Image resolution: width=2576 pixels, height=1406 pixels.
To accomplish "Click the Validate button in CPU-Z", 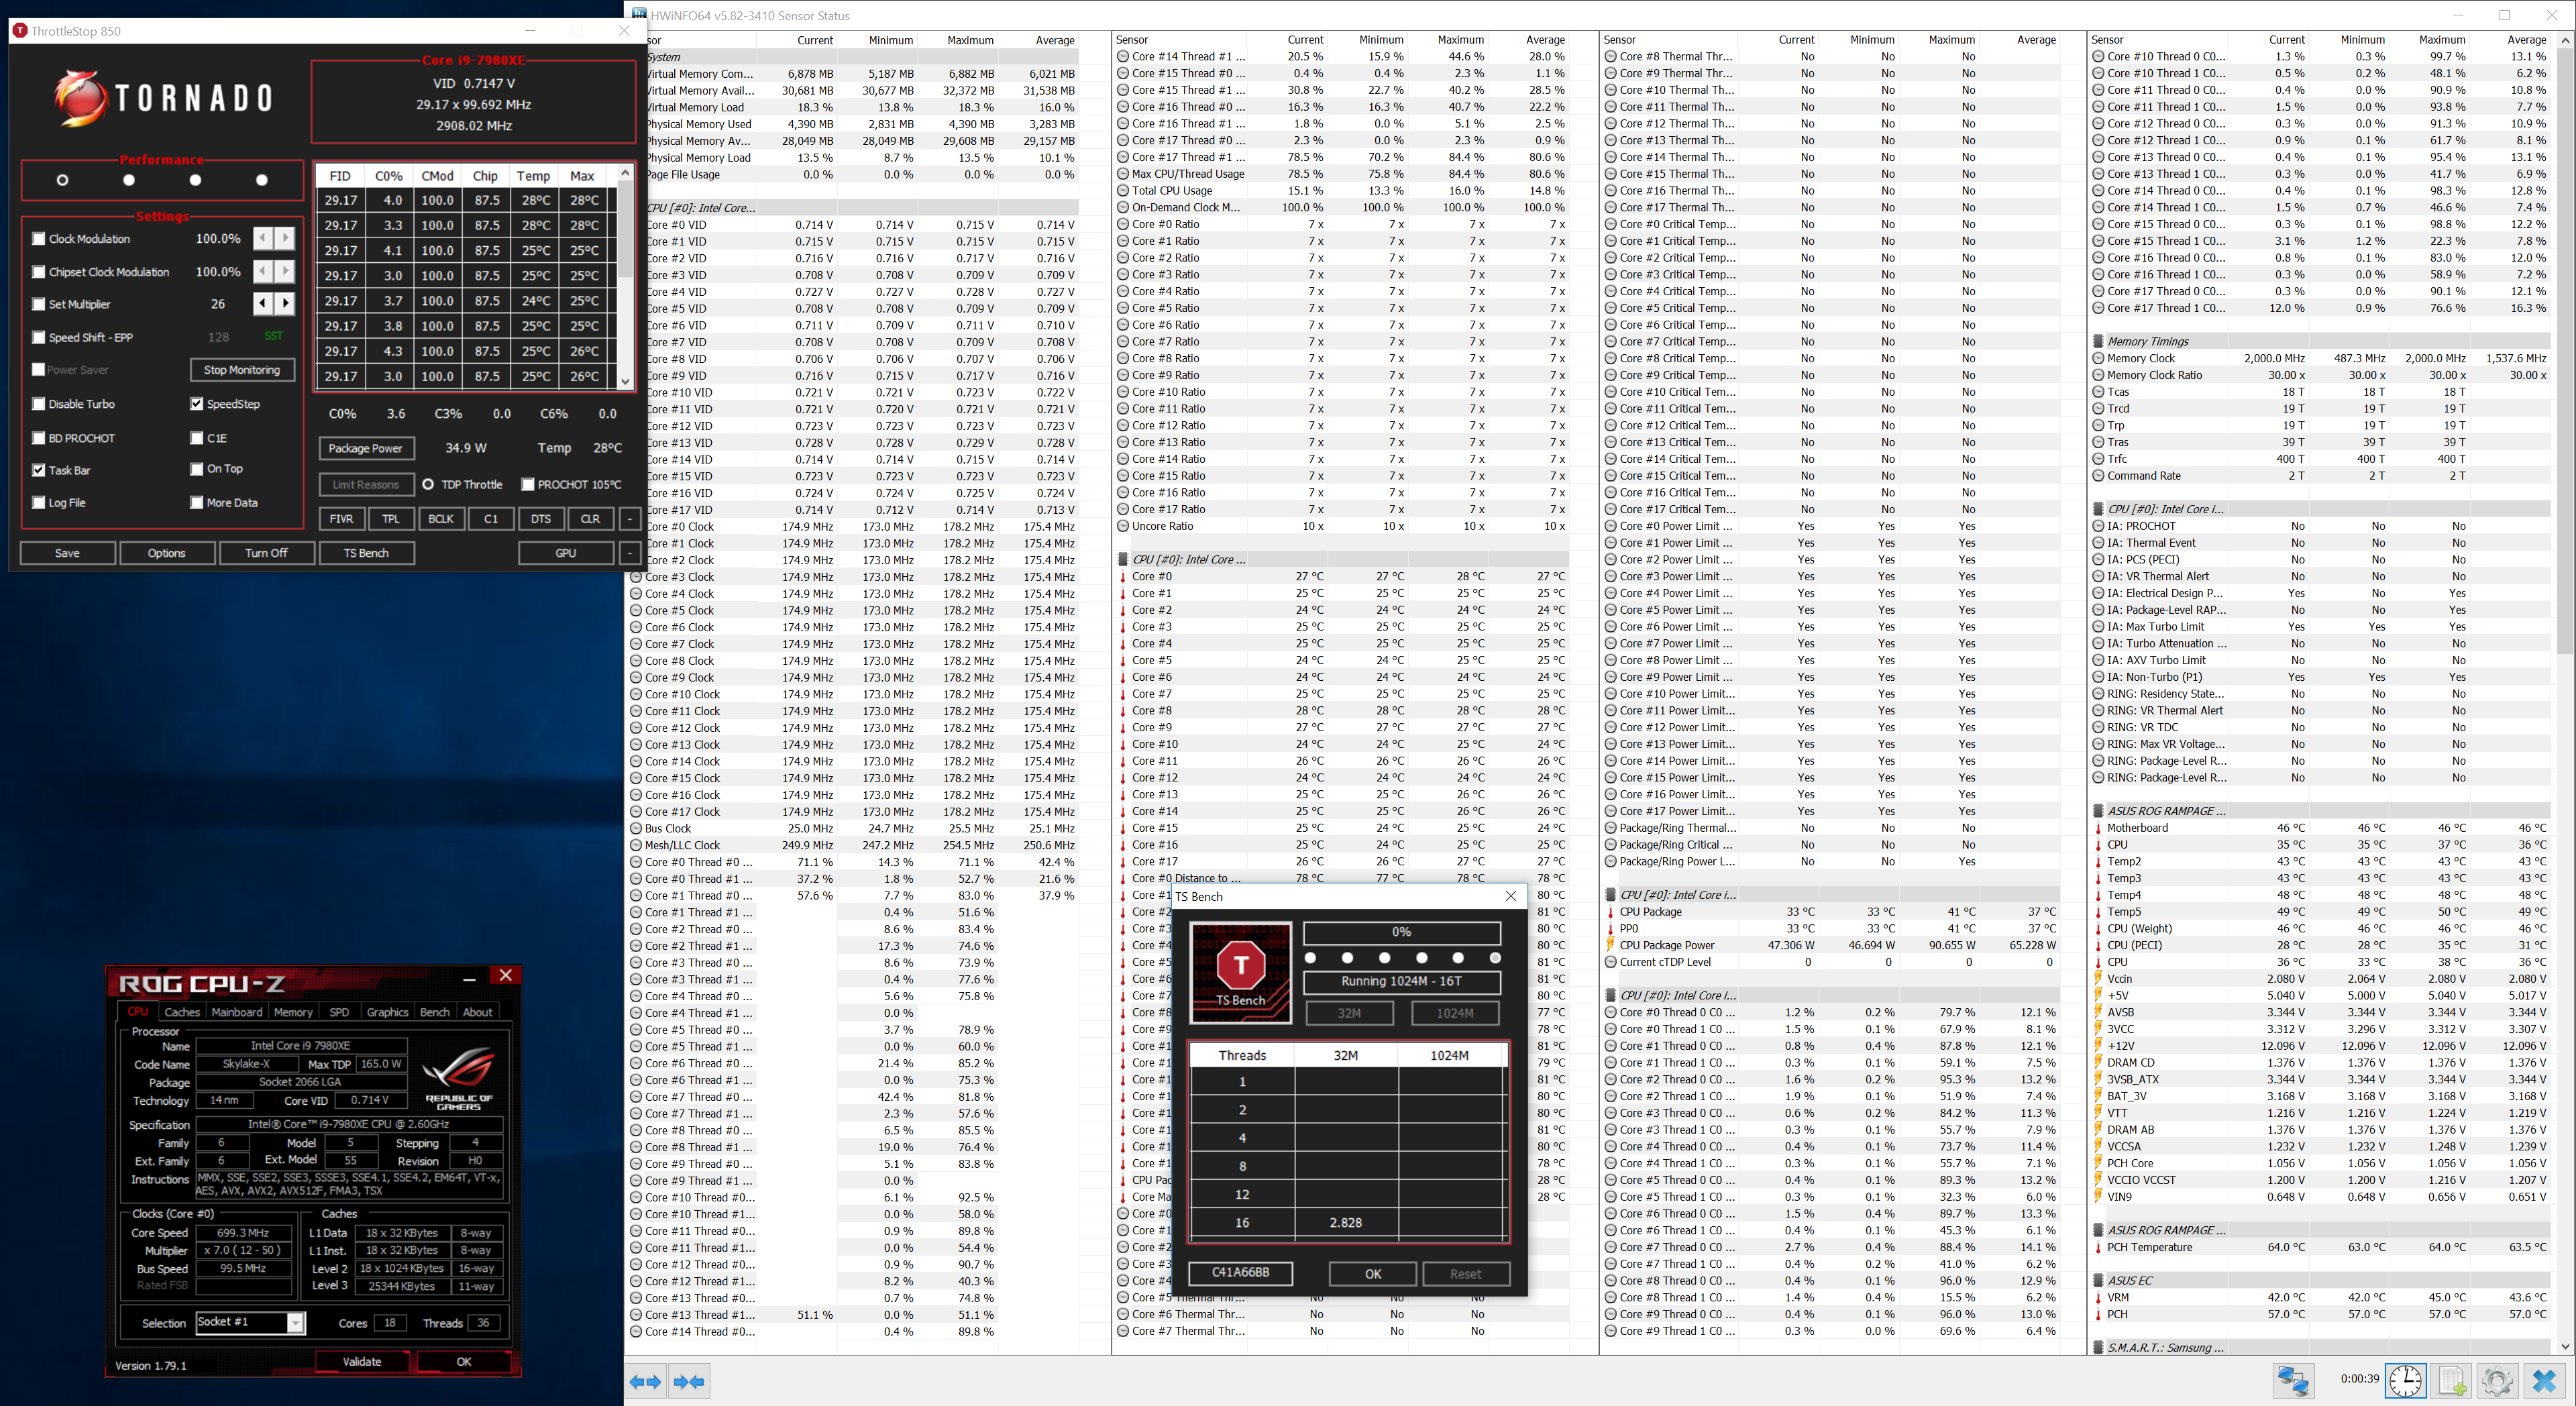I will tap(362, 1361).
